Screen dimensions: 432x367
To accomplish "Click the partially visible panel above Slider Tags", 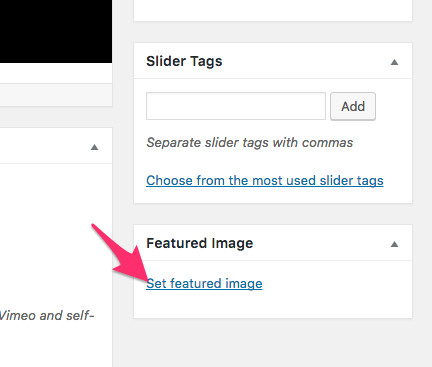I will [273, 11].
